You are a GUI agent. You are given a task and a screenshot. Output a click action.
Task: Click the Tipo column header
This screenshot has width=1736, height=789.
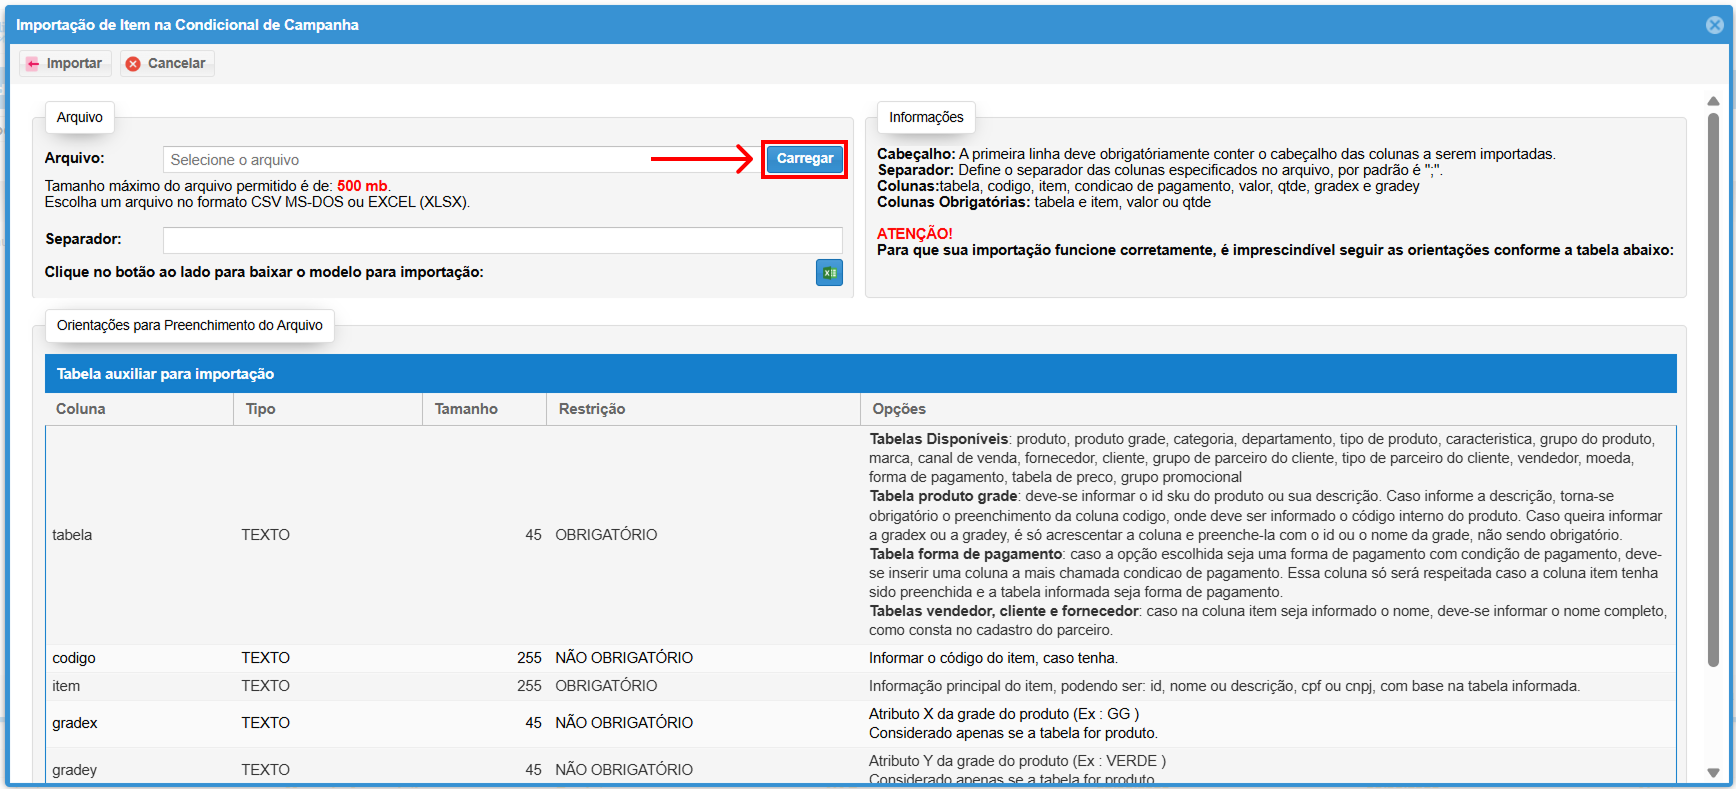(x=261, y=409)
